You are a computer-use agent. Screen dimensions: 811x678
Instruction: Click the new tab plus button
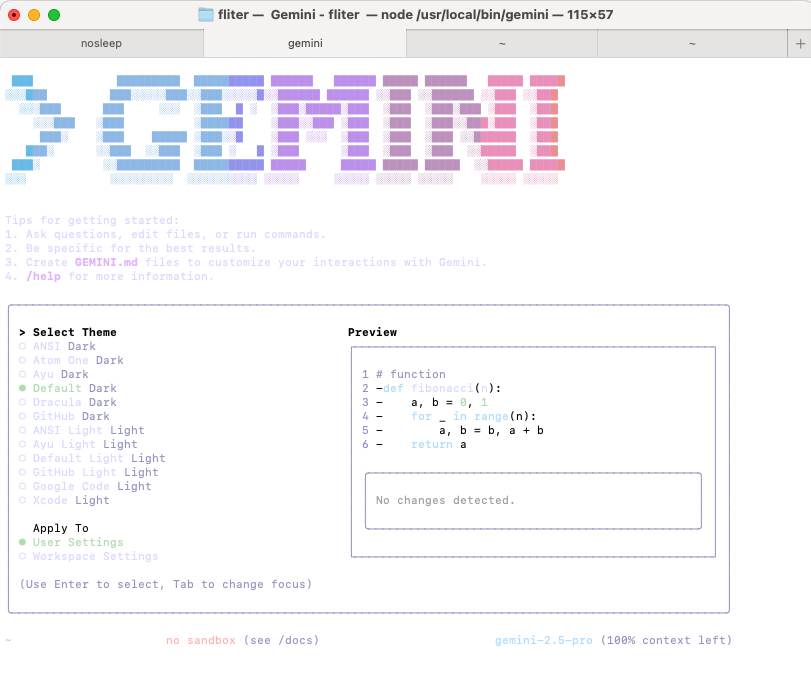(799, 44)
